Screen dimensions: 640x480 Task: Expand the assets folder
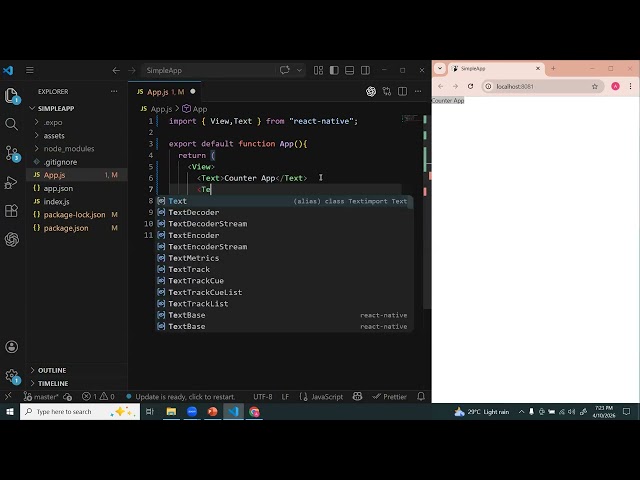[77, 136]
